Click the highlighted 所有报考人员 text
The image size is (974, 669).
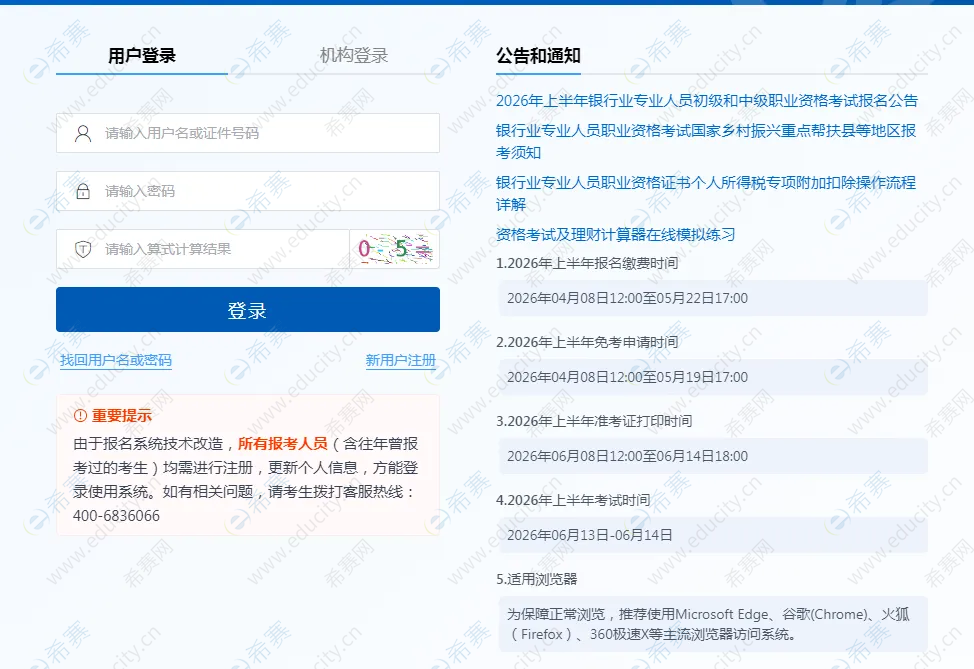click(x=283, y=444)
